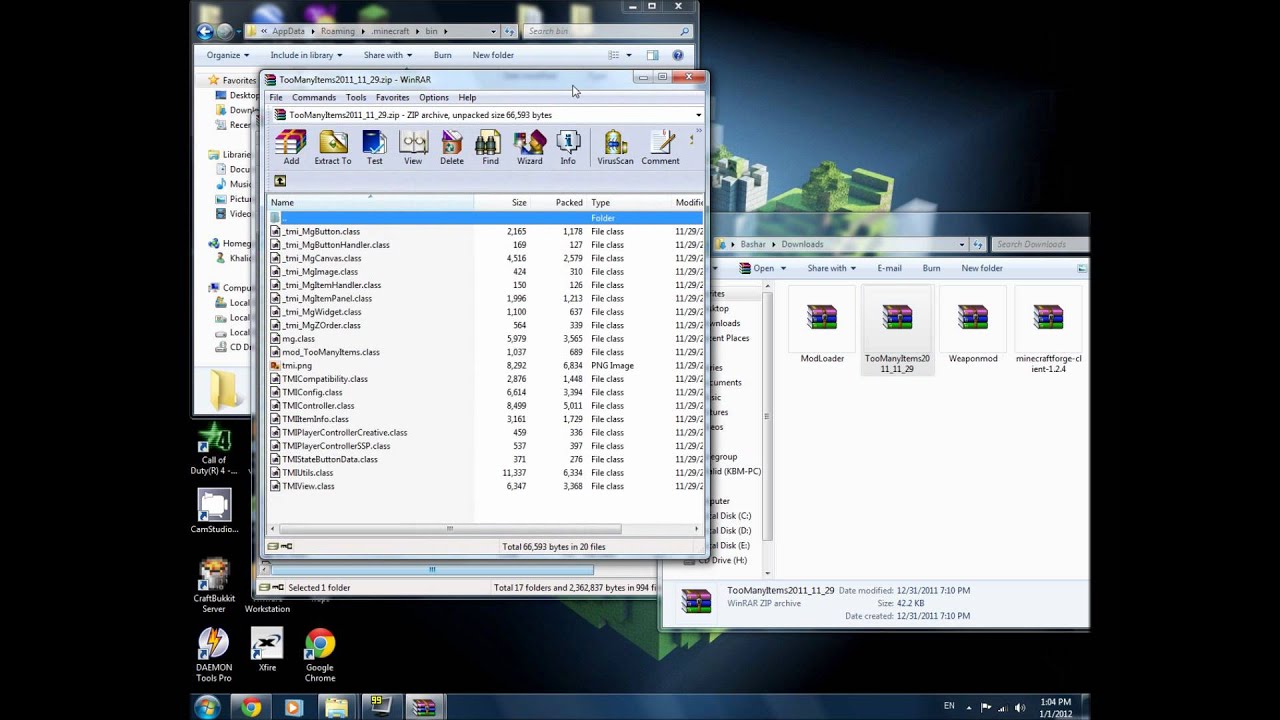This screenshot has width=1280, height=720.
Task: Open WinRAR Commands menu
Action: click(314, 97)
